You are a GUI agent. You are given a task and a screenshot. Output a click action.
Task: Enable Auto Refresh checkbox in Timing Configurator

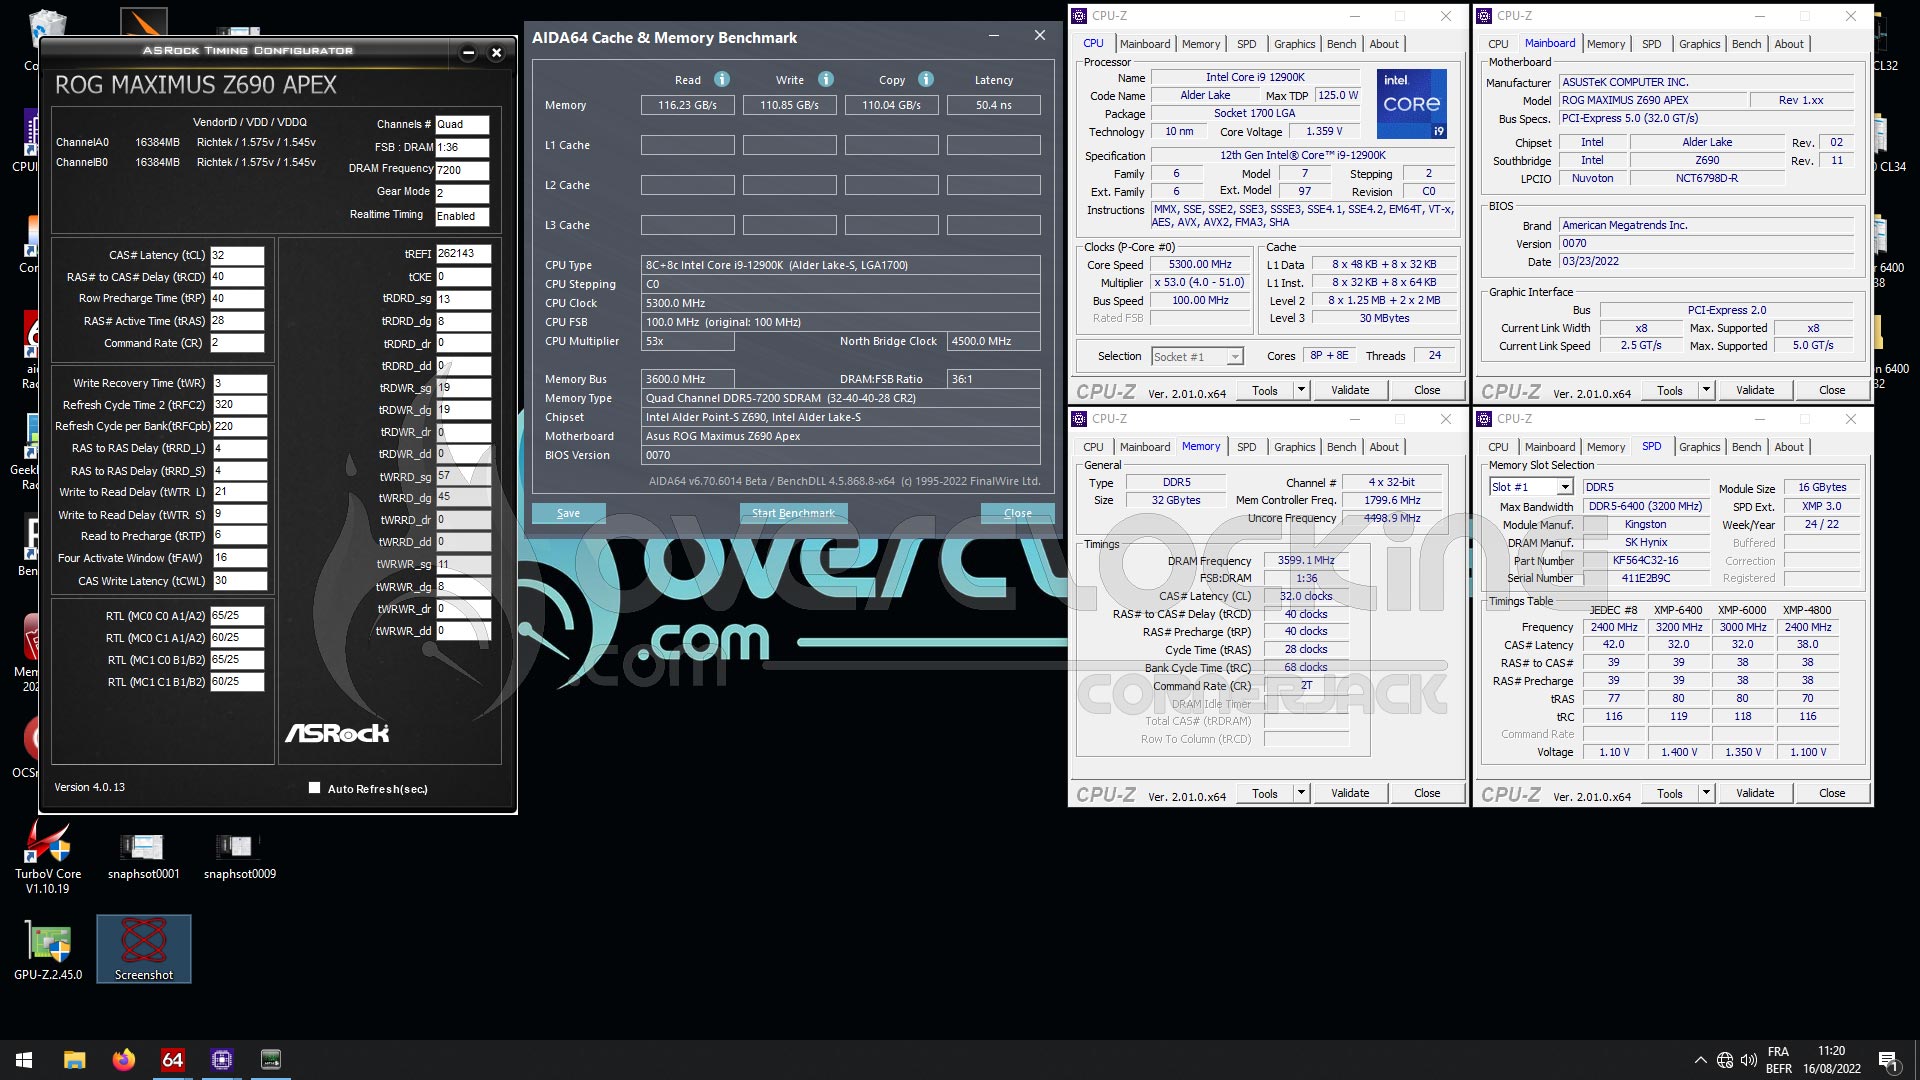(x=315, y=788)
